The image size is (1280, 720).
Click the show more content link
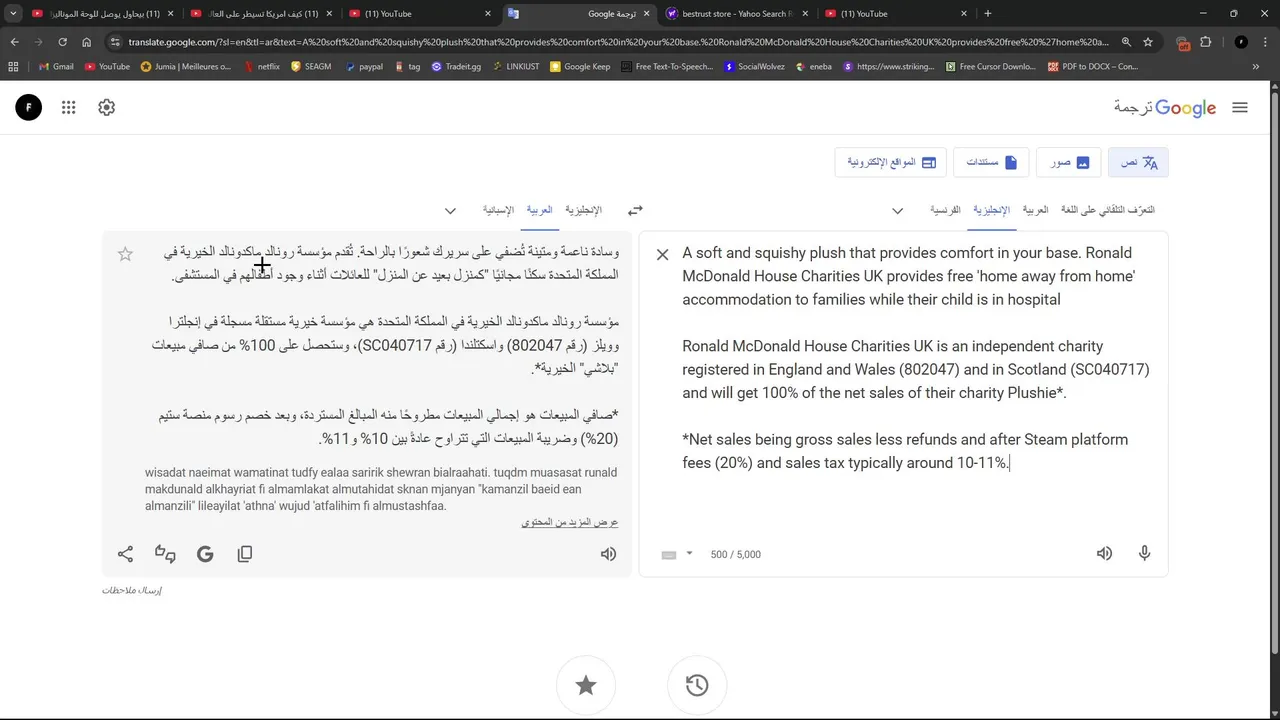570,522
